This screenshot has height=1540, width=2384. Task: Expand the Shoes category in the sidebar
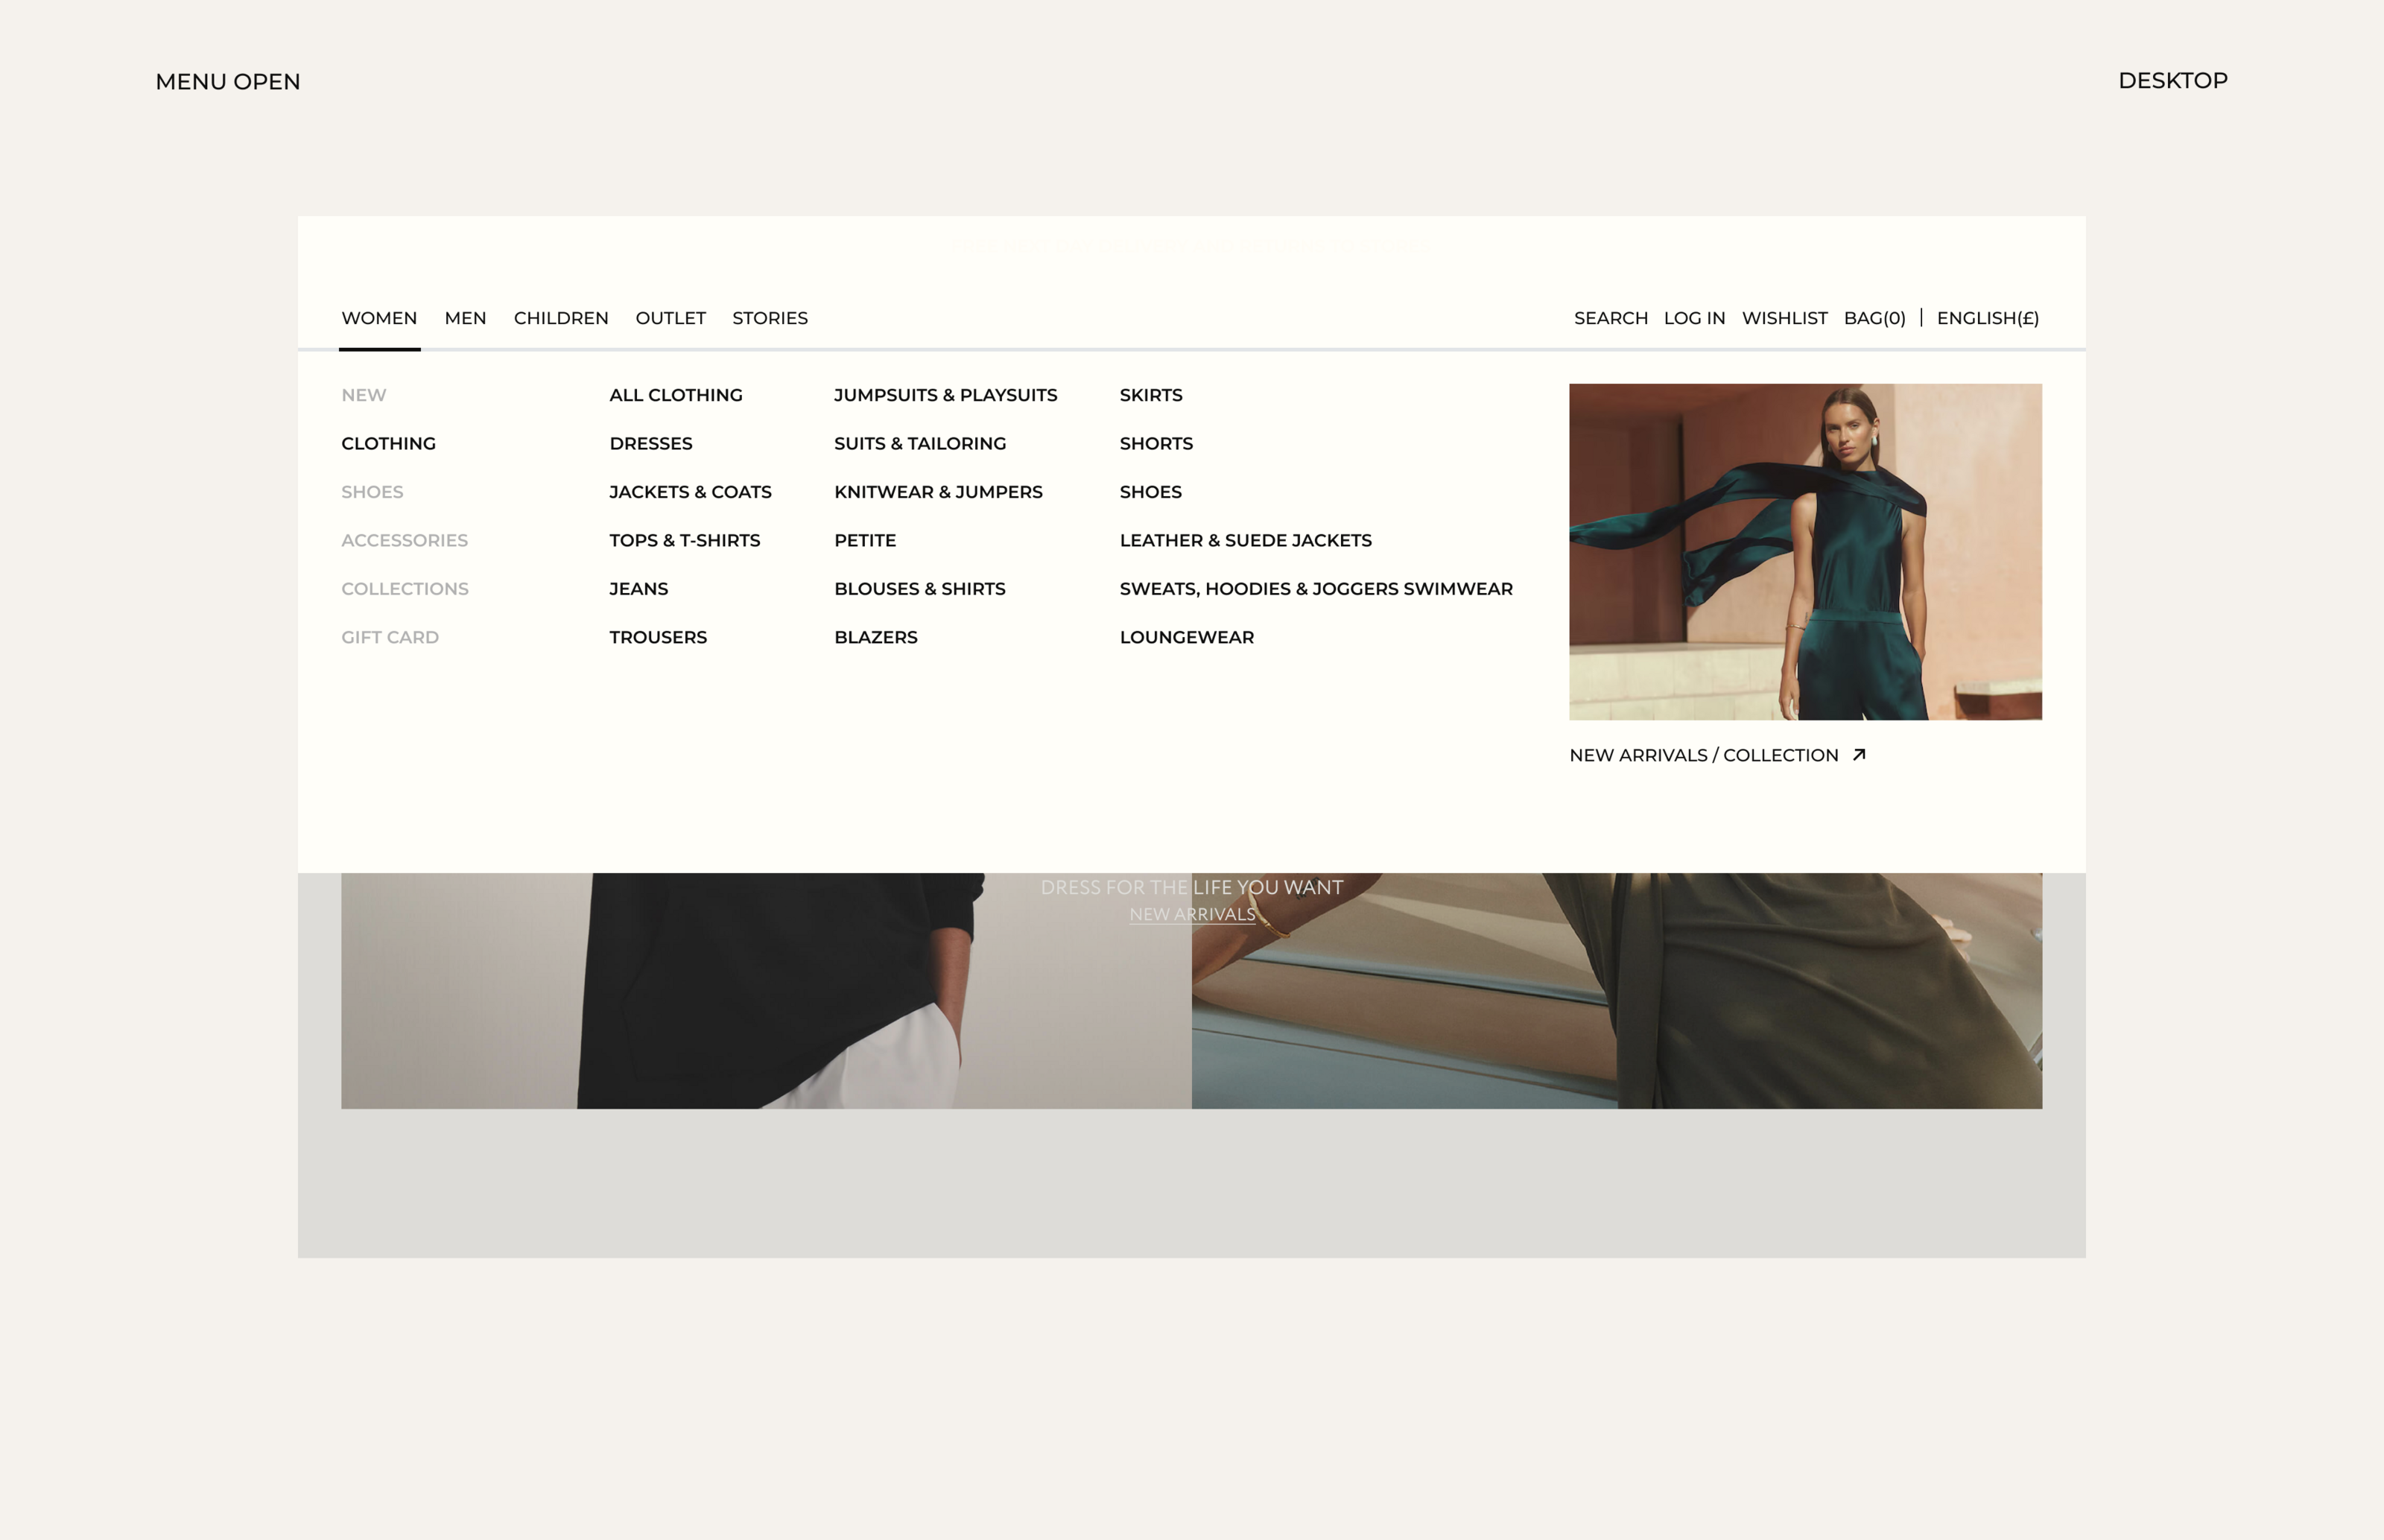coord(372,492)
